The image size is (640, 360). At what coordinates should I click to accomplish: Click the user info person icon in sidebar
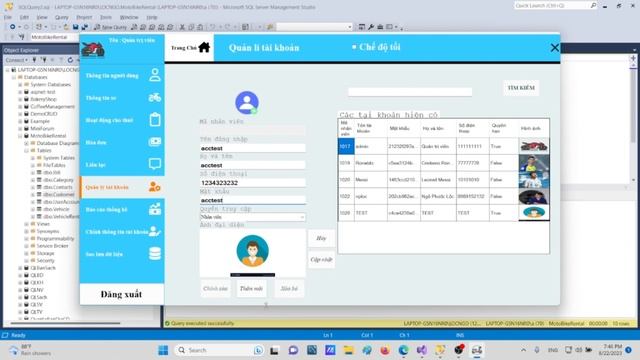[155, 75]
